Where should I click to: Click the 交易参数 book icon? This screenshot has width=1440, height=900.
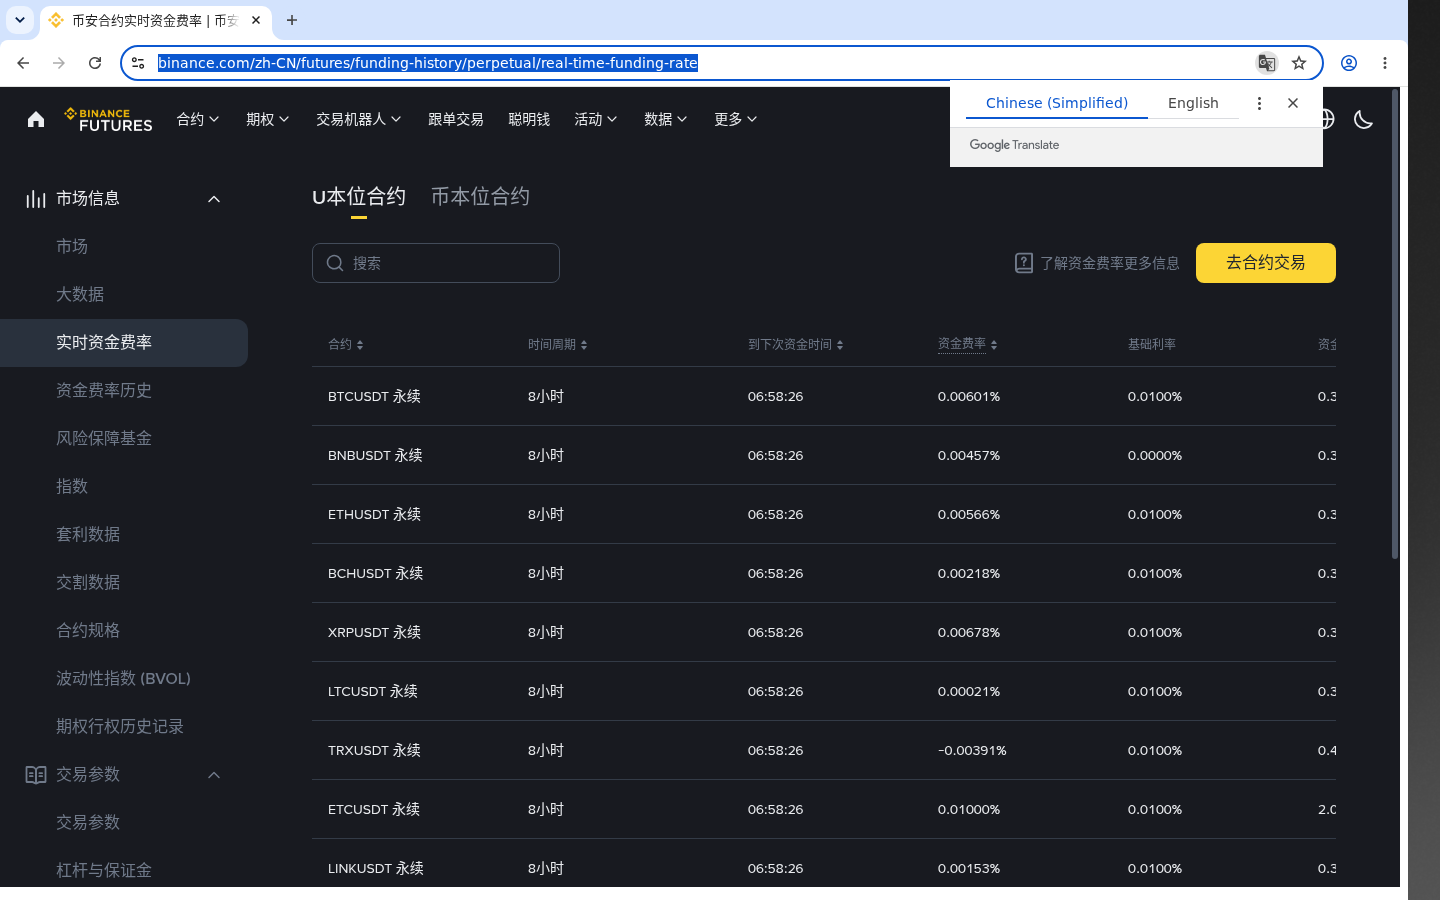(x=36, y=775)
